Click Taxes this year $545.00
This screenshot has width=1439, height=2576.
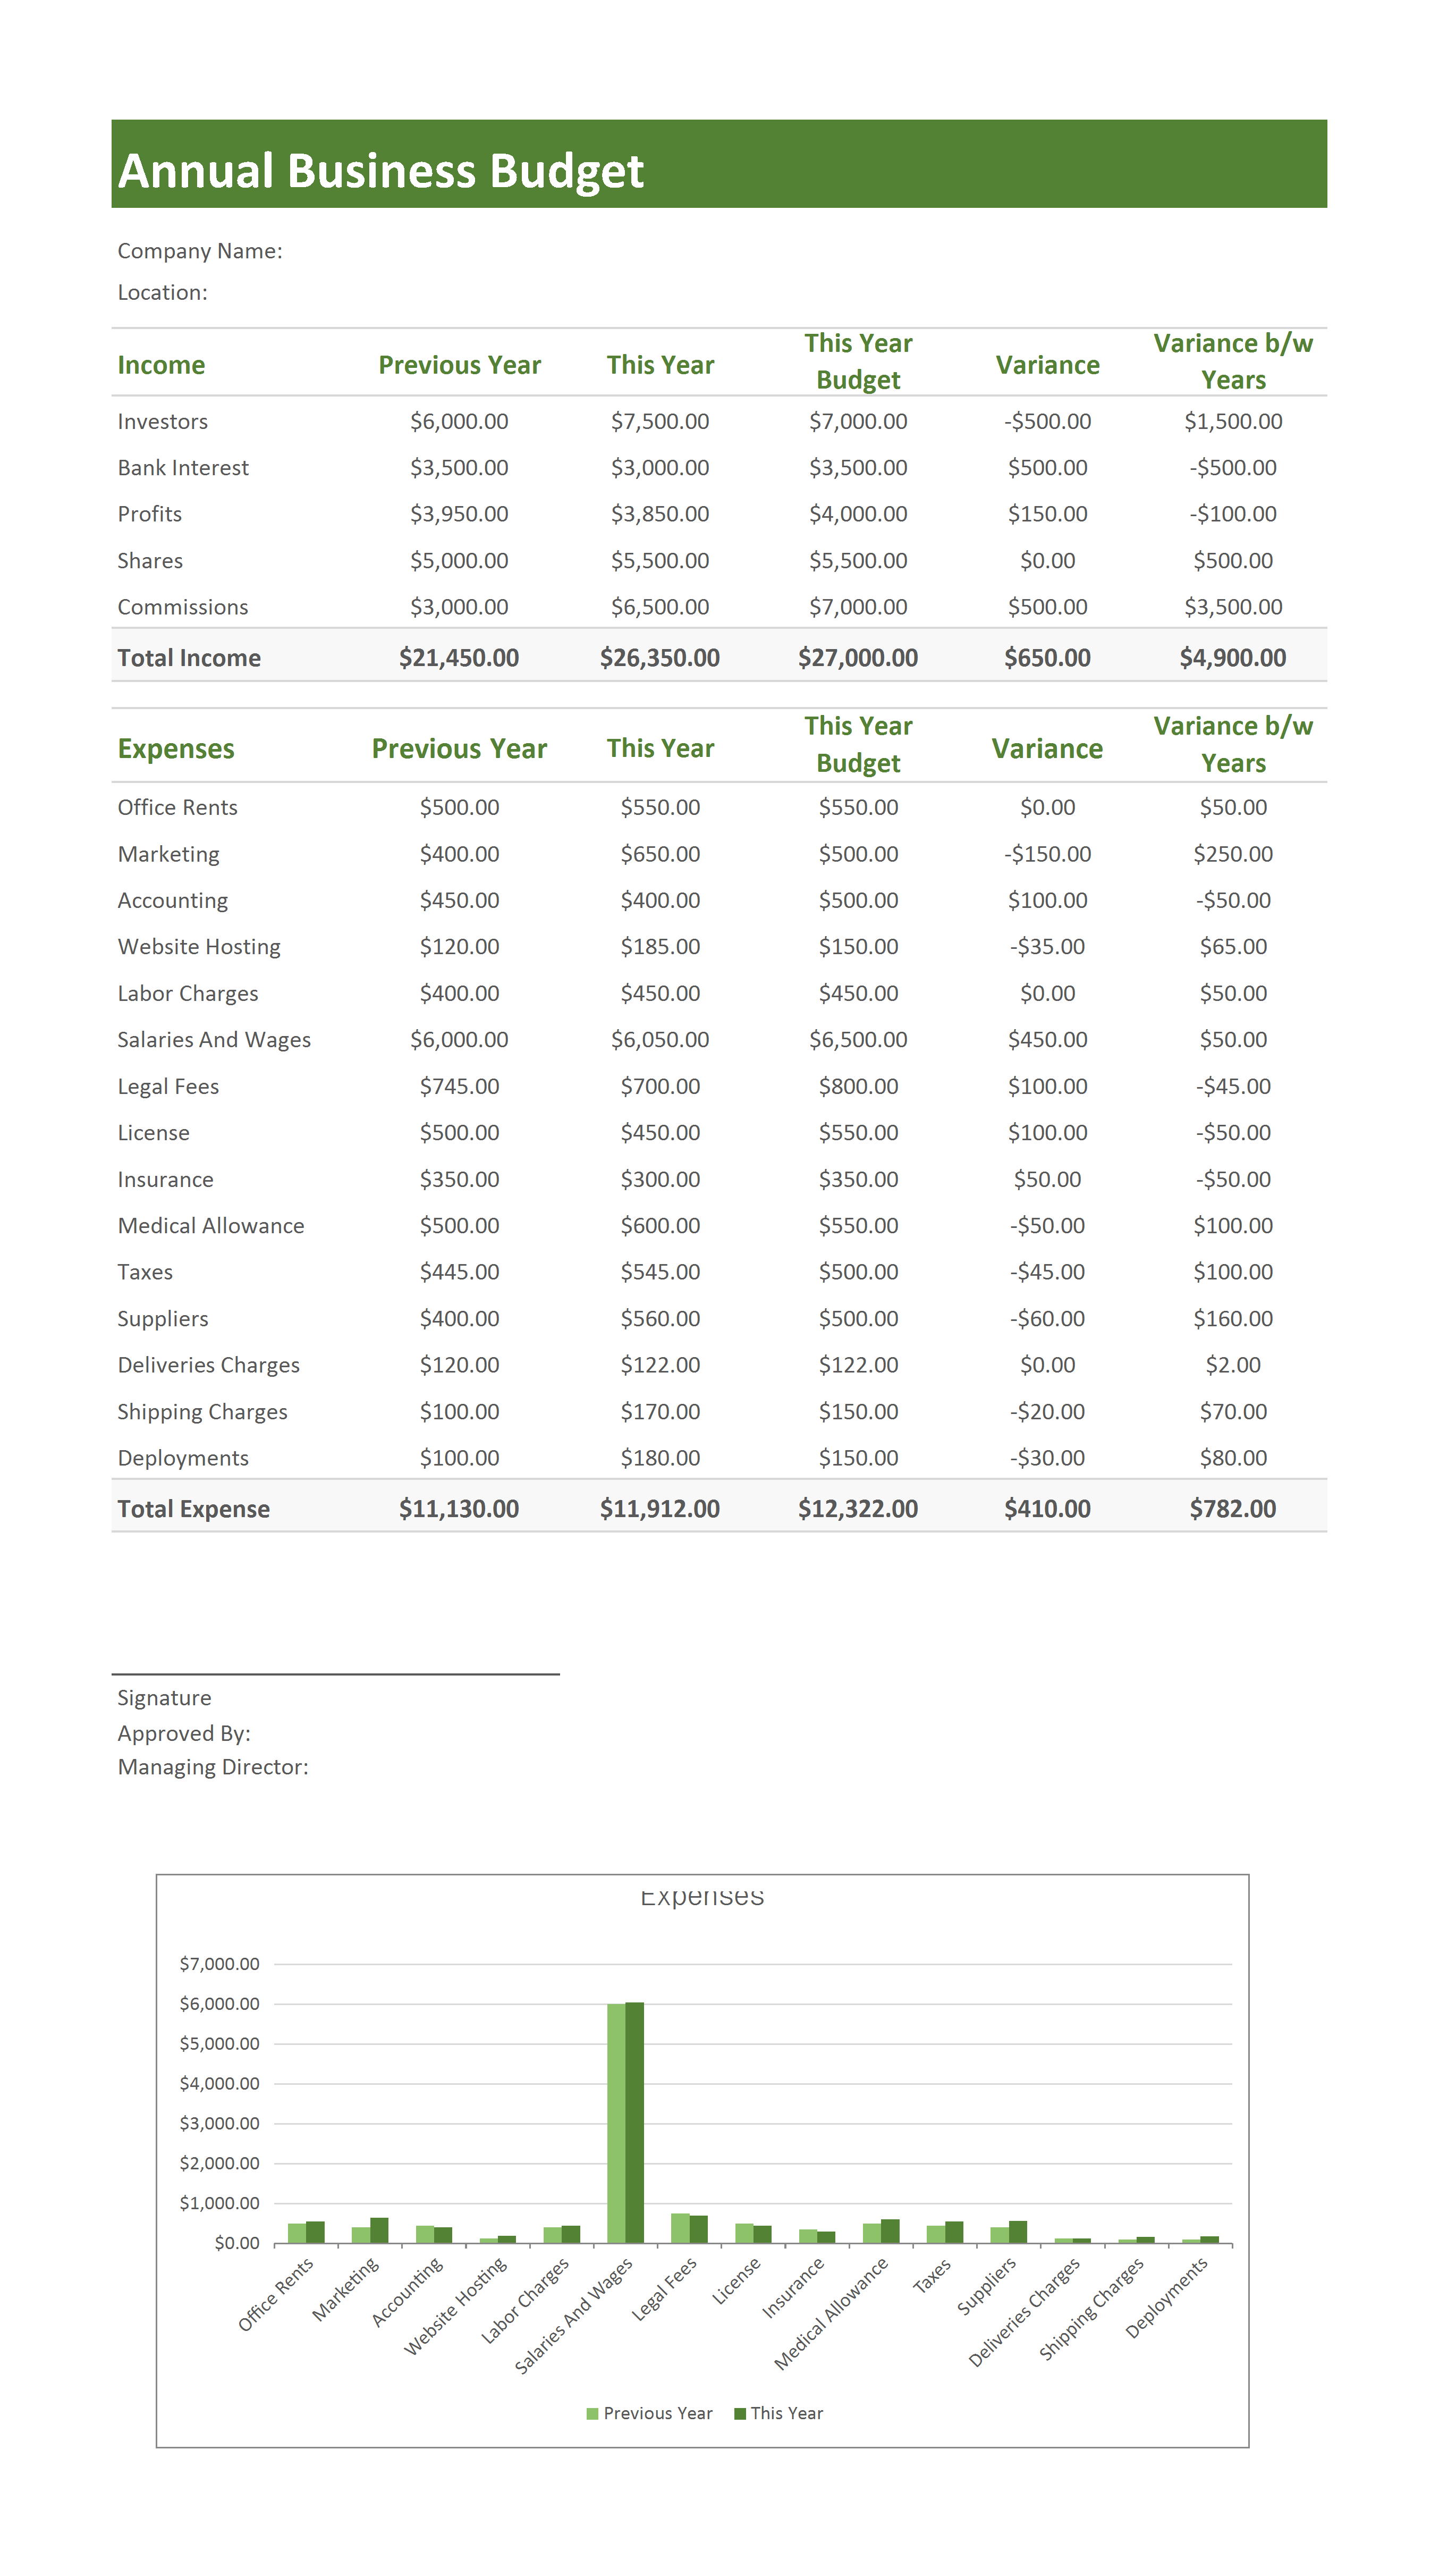[x=660, y=1272]
